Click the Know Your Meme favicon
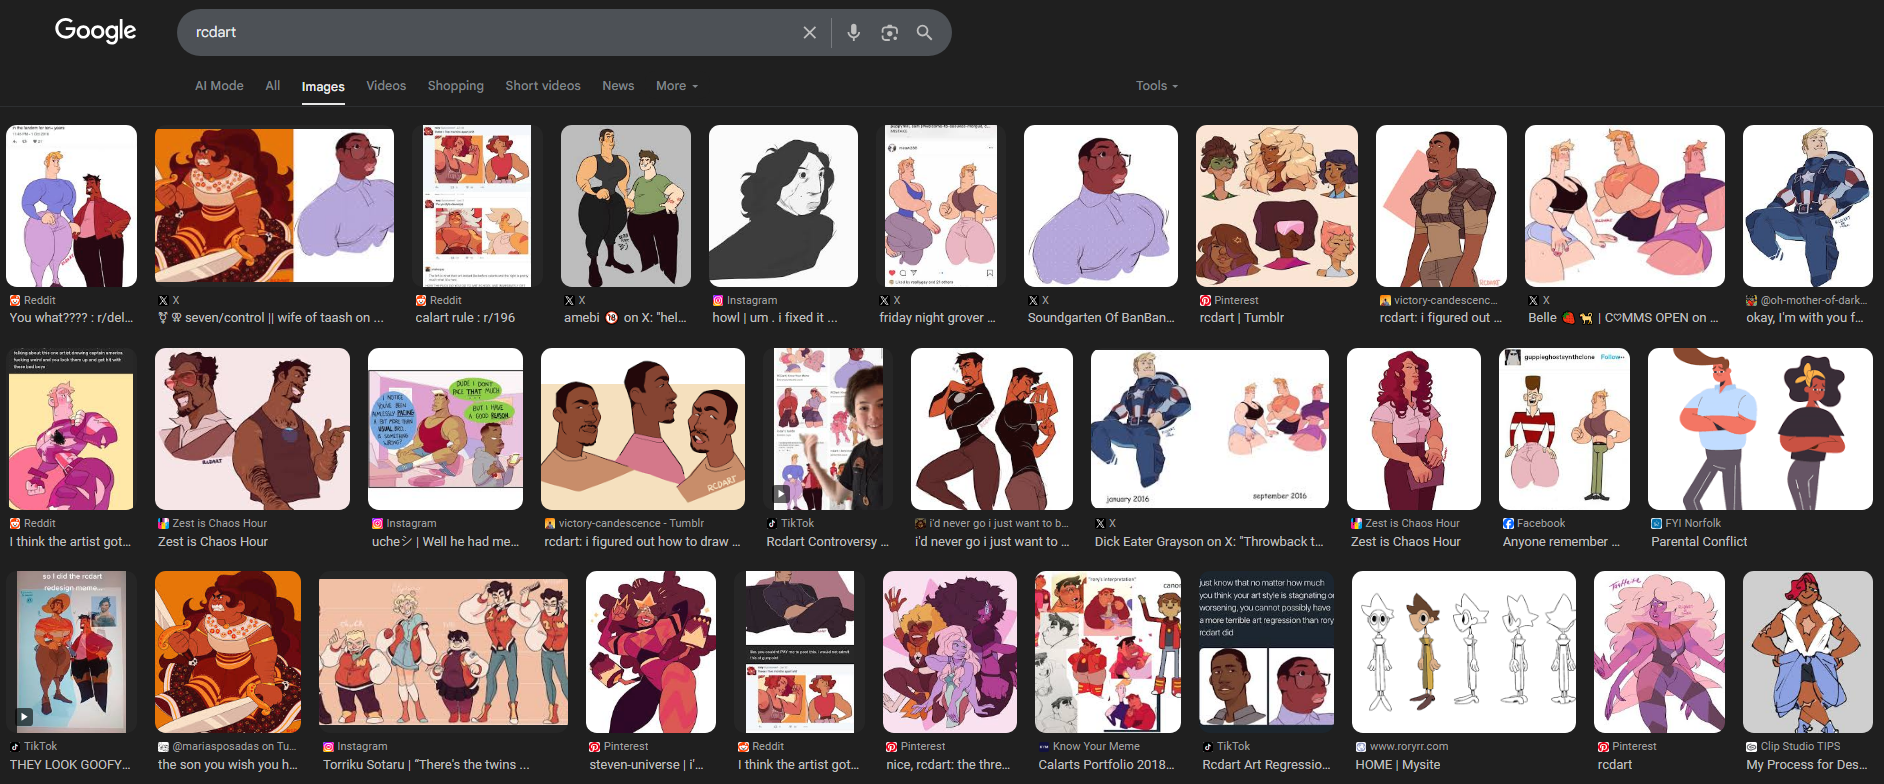 click(1044, 746)
